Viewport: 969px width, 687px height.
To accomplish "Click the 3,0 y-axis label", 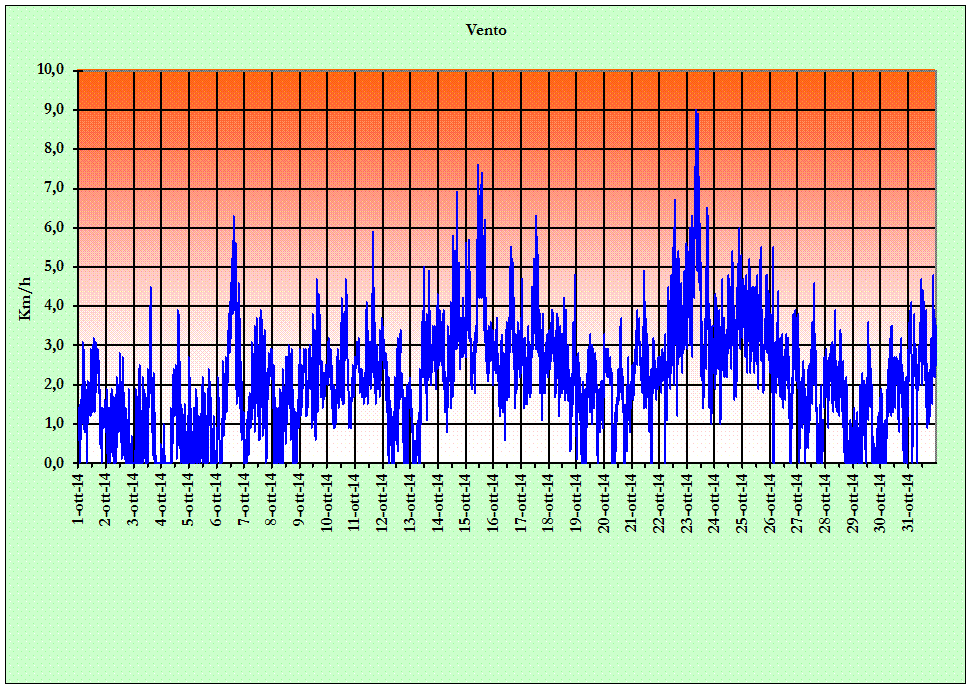I will coord(54,345).
